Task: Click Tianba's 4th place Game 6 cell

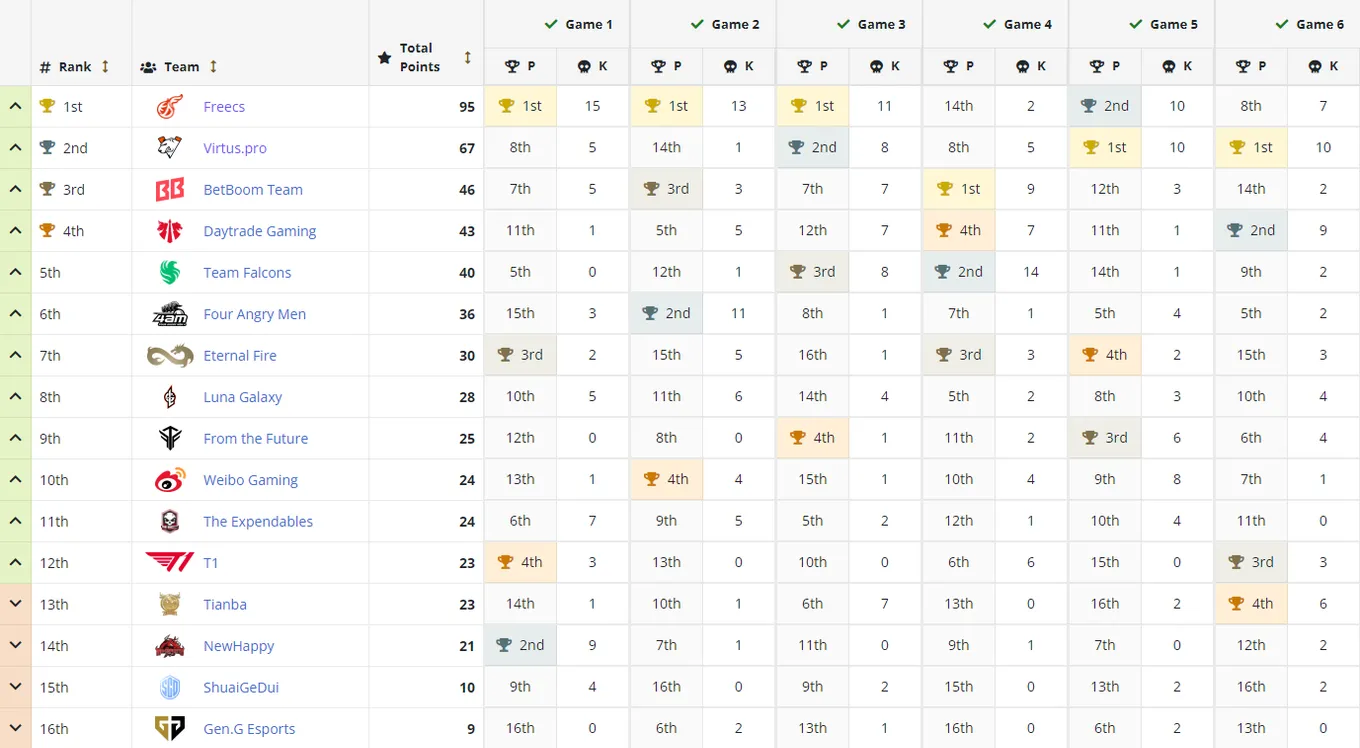Action: tap(1251, 603)
